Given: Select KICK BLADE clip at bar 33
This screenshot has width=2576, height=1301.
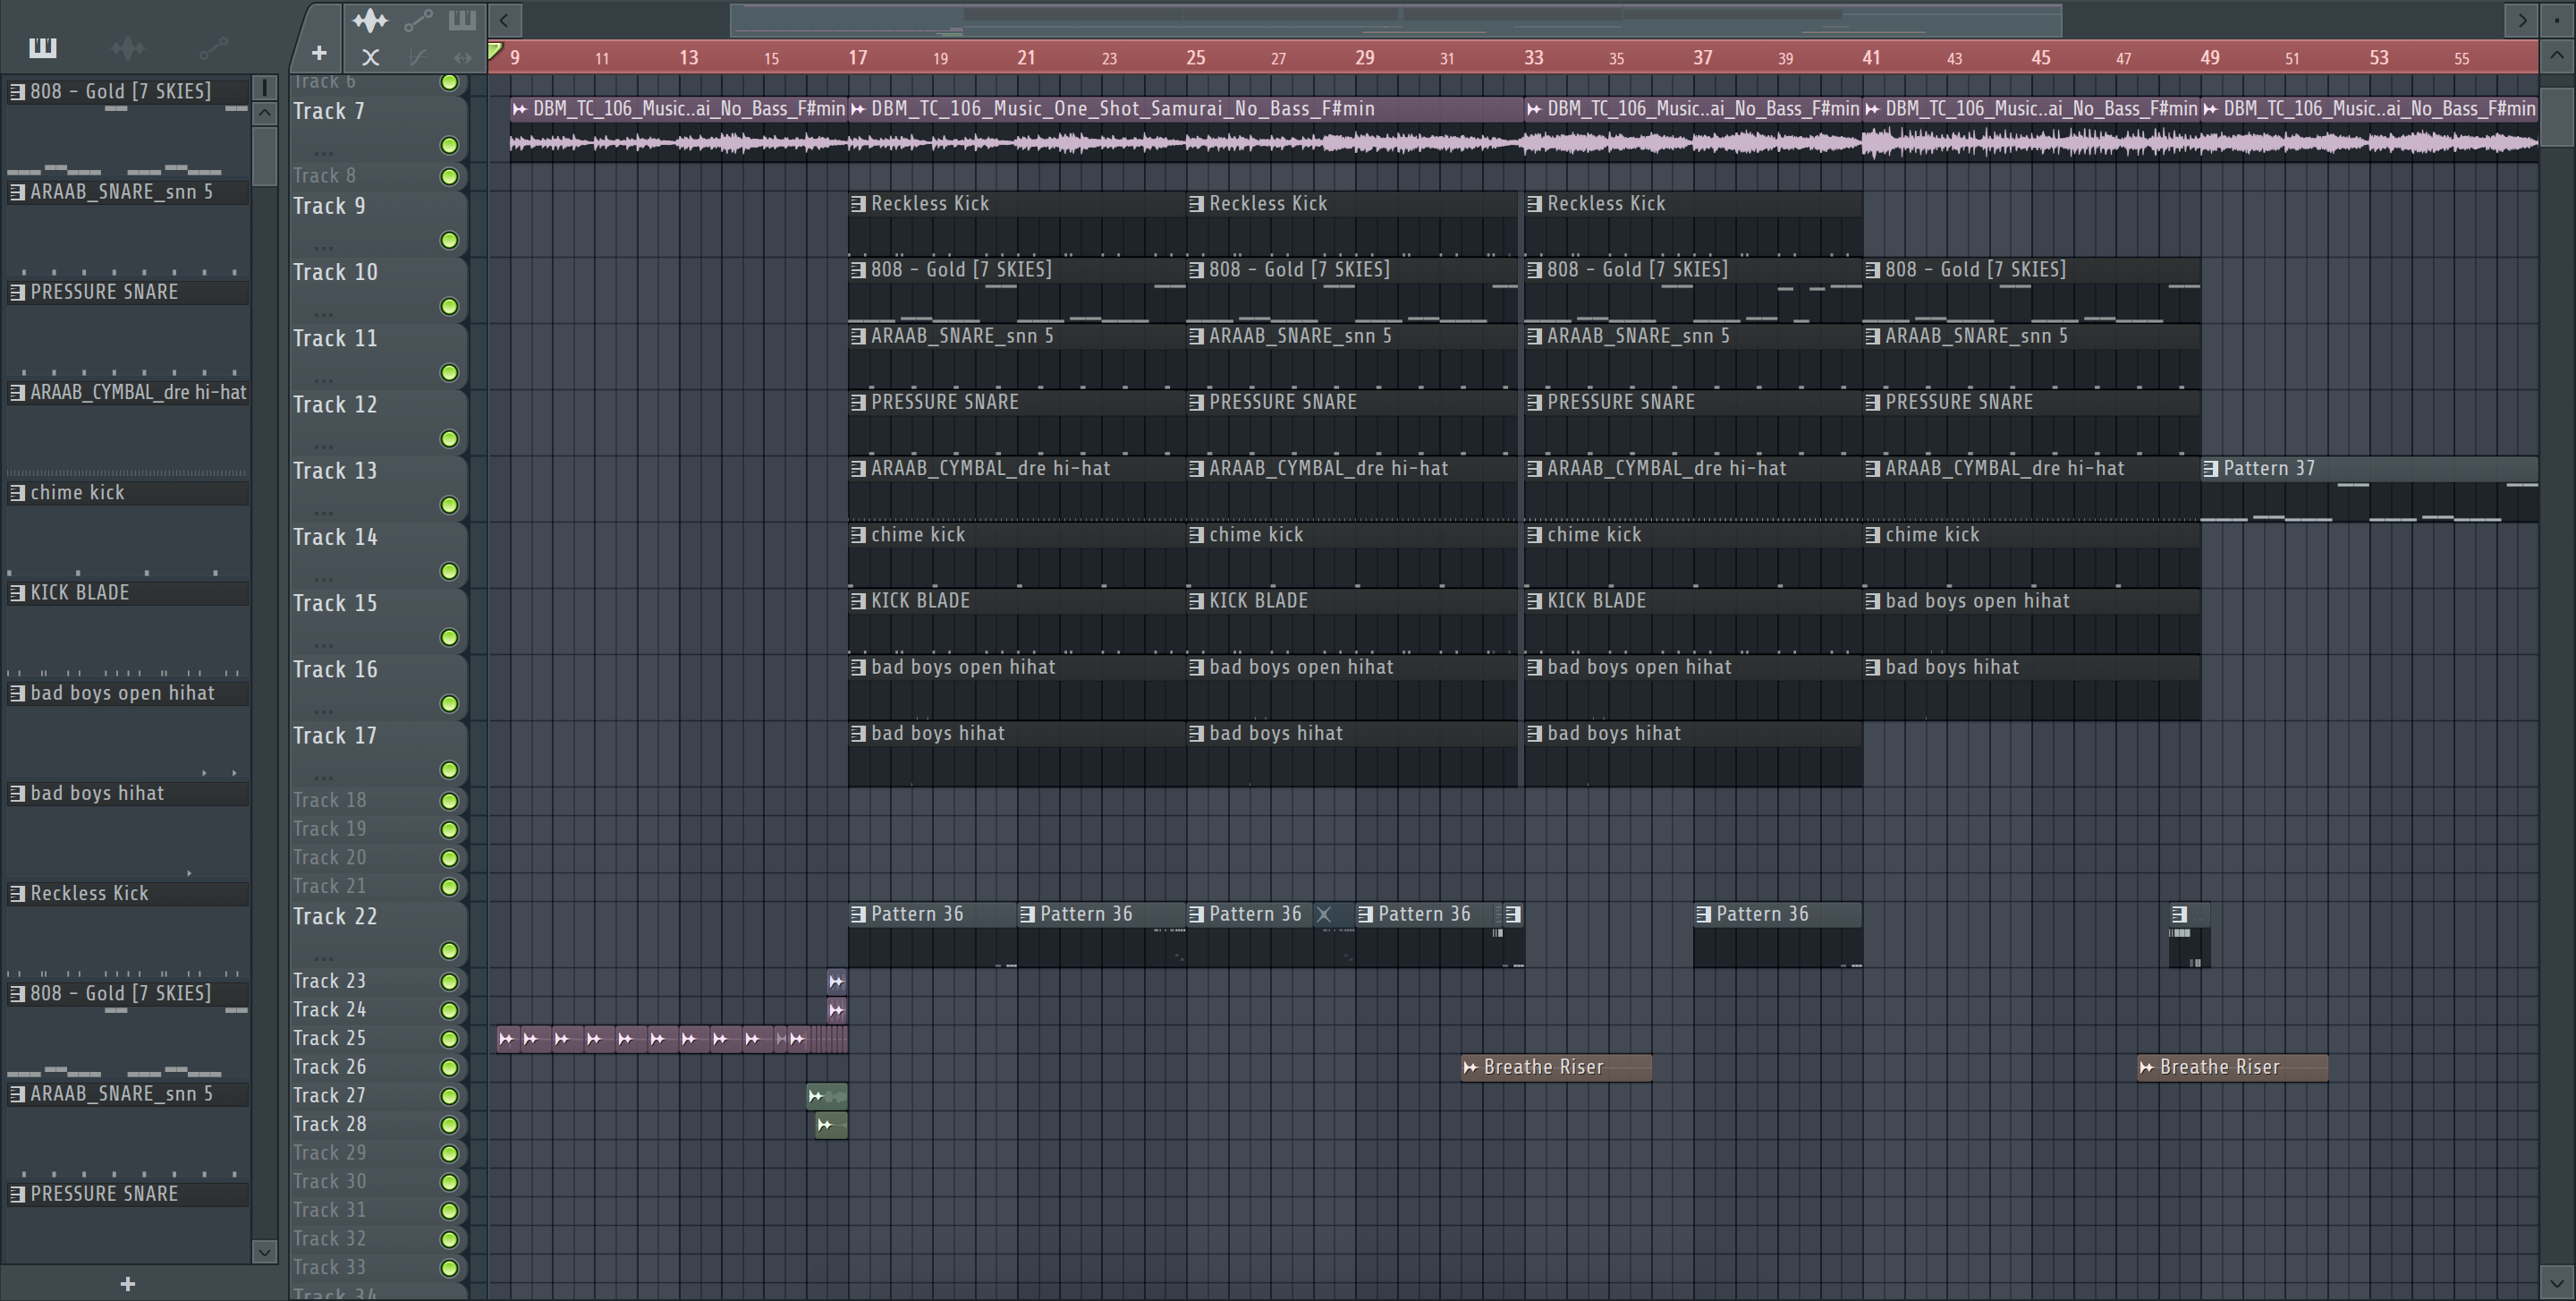Looking at the screenshot, I should pos(1693,621).
